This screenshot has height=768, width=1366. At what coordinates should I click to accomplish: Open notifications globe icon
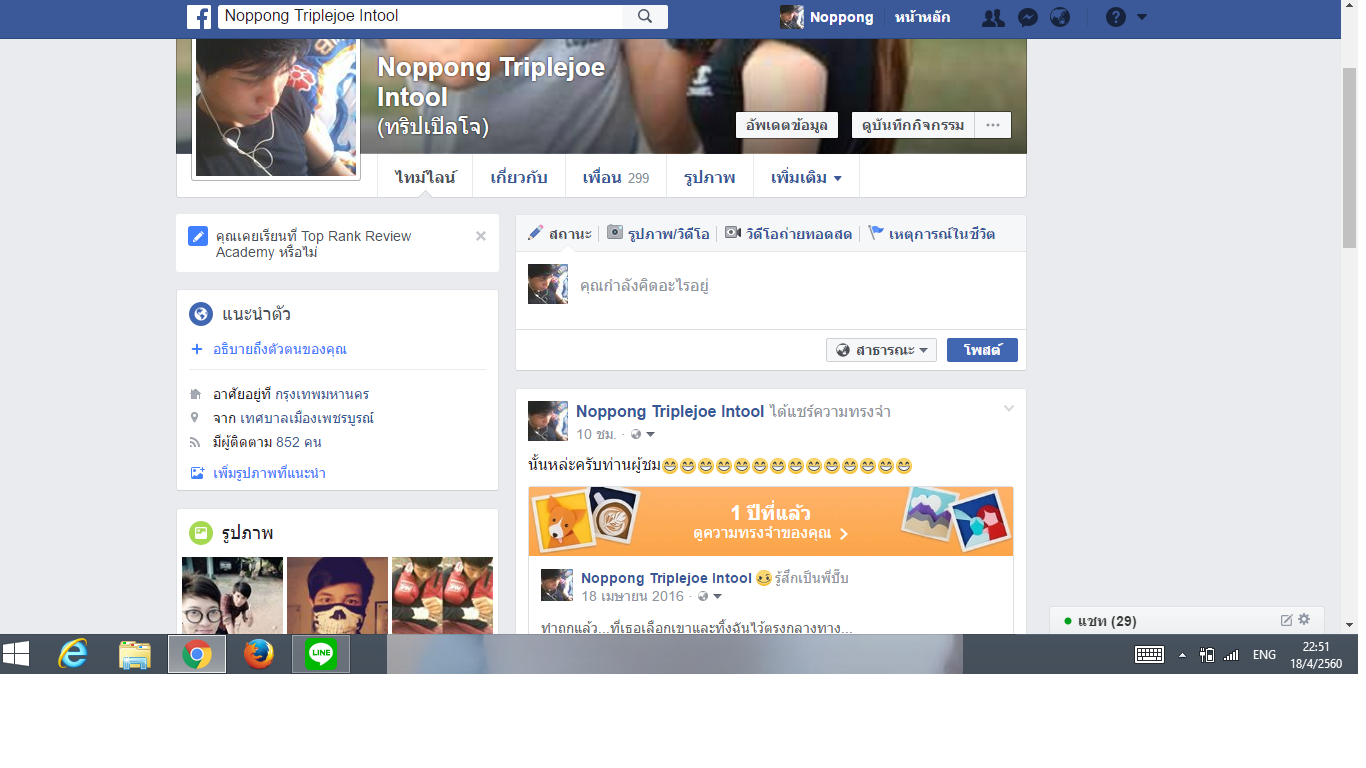click(x=1060, y=17)
